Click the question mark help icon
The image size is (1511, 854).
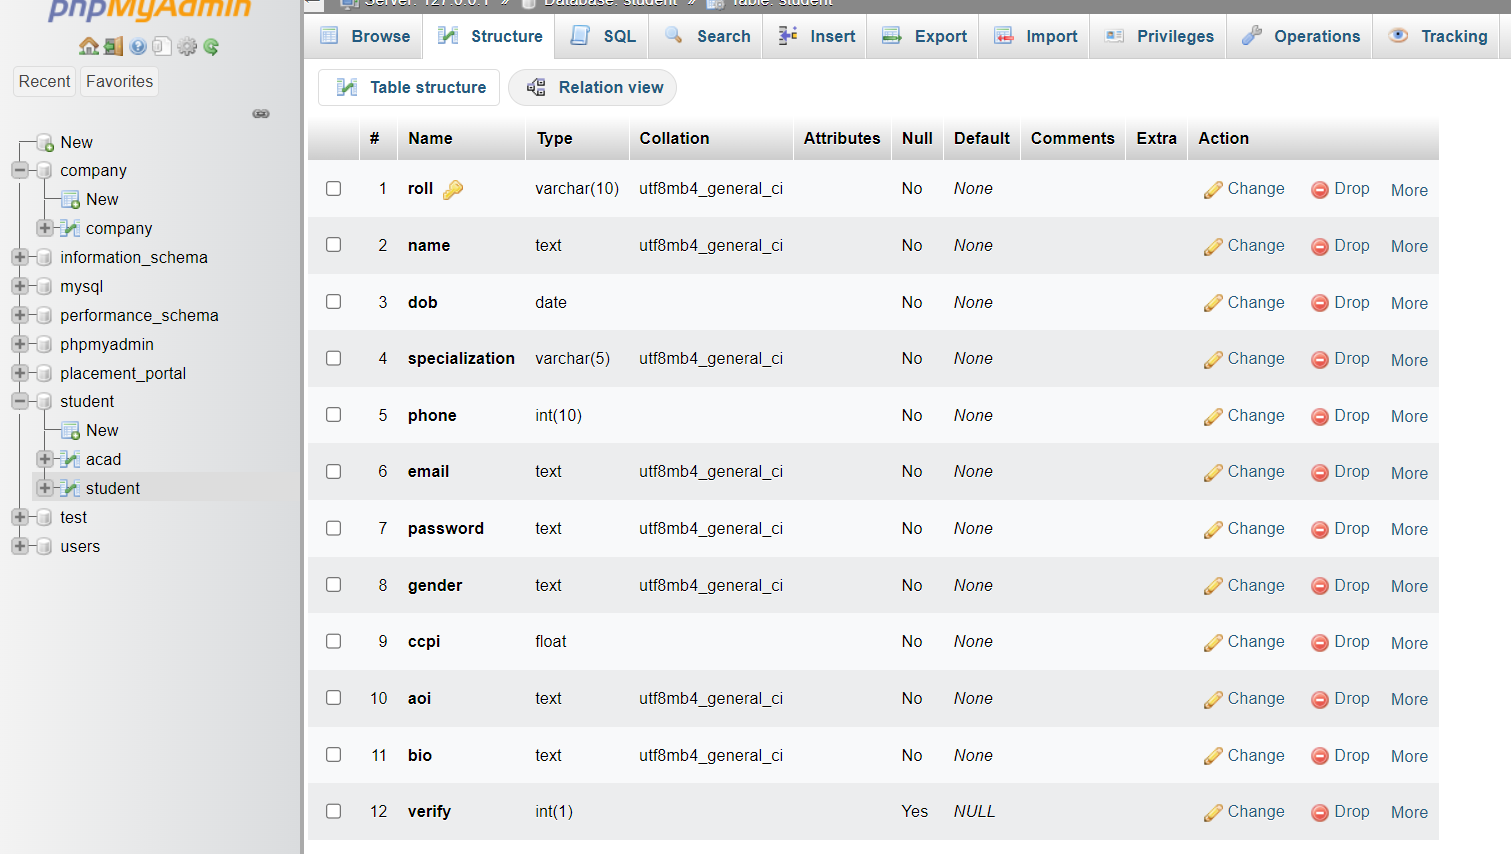coord(137,46)
